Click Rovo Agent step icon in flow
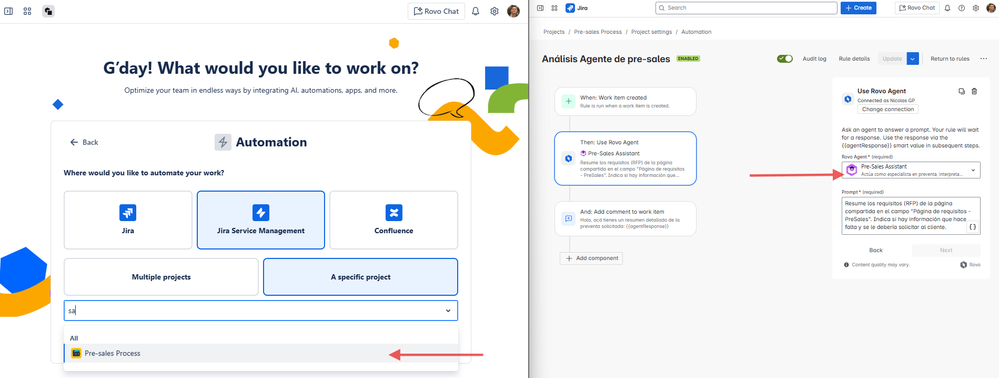Image resolution: width=999 pixels, height=378 pixels. click(x=568, y=158)
